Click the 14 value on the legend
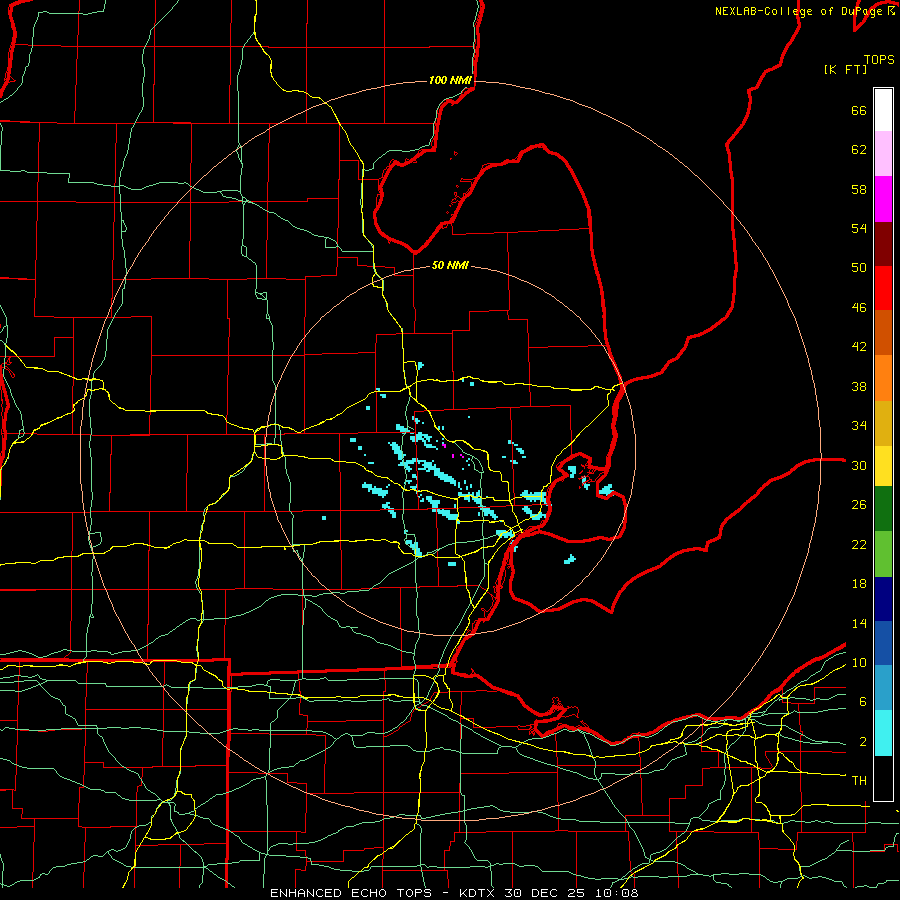 click(859, 623)
